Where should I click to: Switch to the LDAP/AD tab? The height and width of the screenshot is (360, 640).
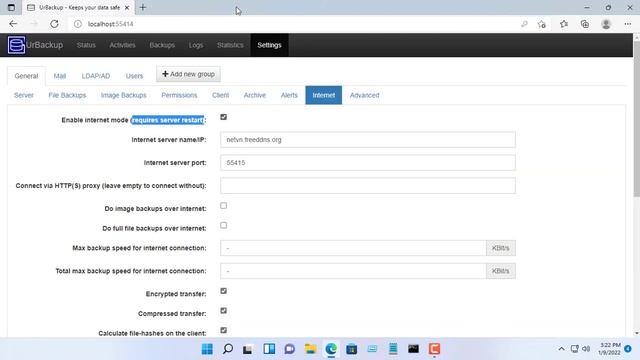point(96,76)
